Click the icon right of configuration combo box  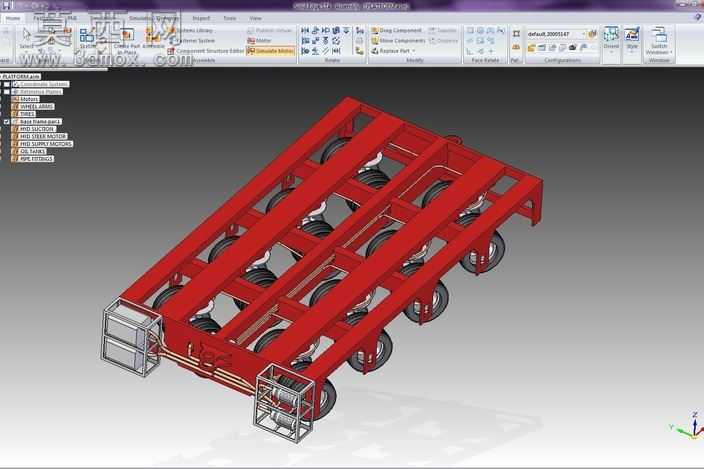pyautogui.click(x=592, y=34)
